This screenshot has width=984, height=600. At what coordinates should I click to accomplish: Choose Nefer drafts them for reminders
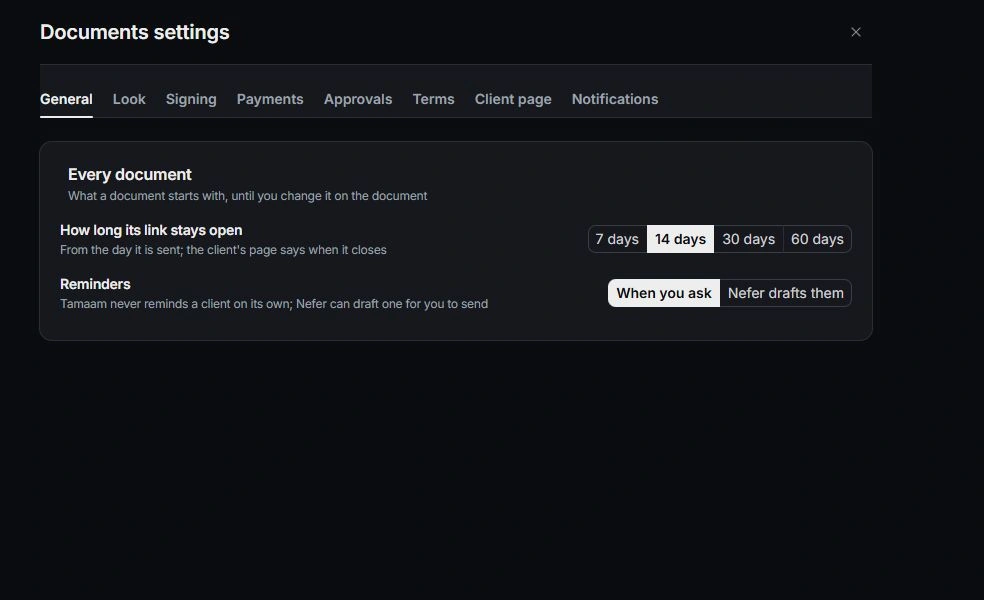[x=785, y=293]
